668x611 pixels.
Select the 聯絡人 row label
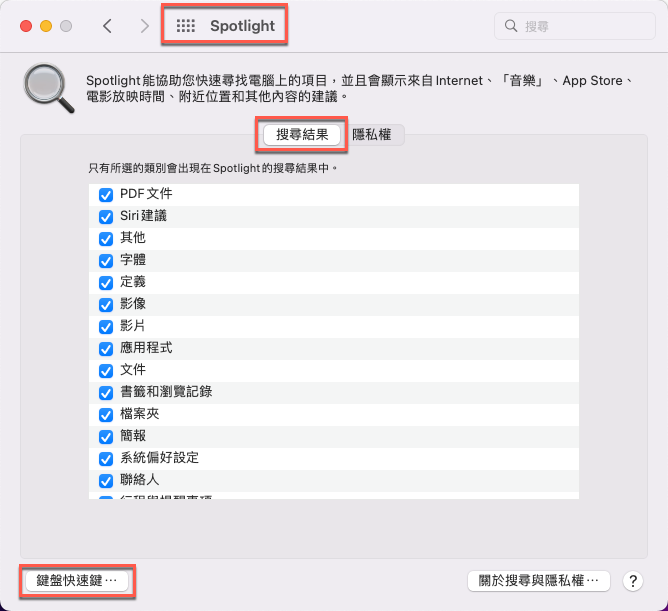coord(140,480)
